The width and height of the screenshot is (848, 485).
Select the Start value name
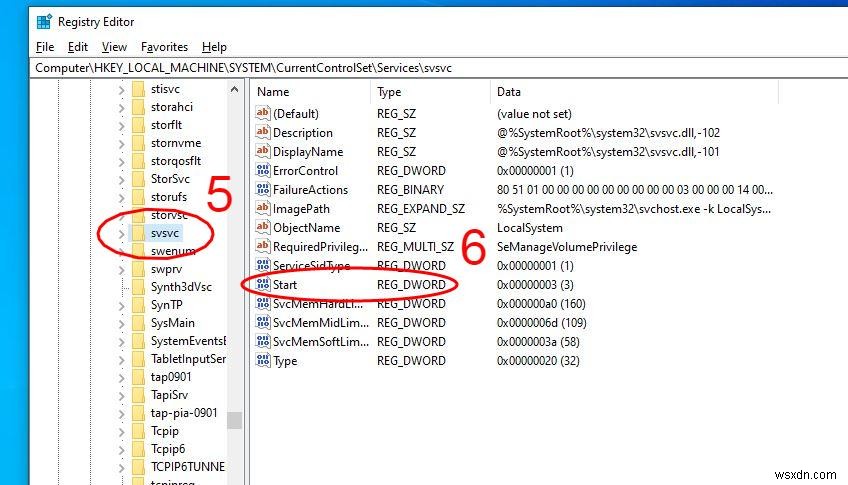(285, 284)
